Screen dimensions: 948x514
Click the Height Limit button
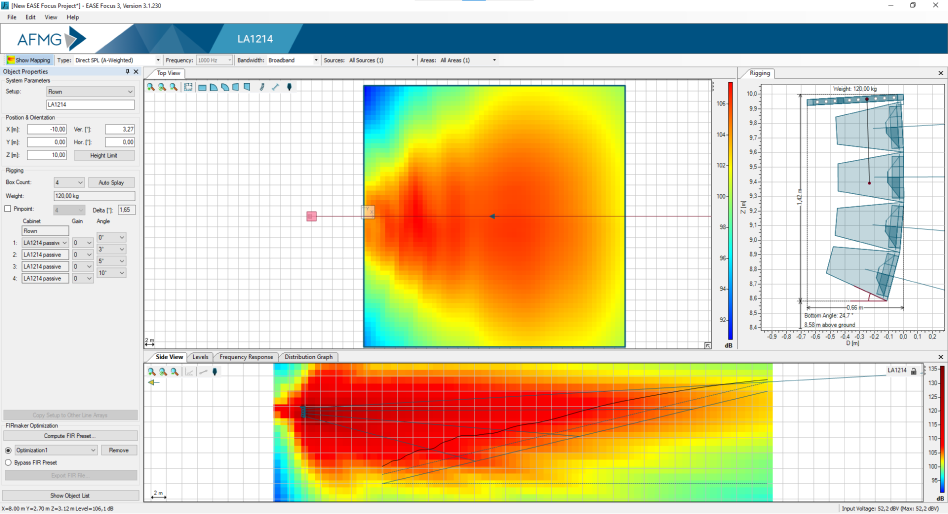[104, 155]
